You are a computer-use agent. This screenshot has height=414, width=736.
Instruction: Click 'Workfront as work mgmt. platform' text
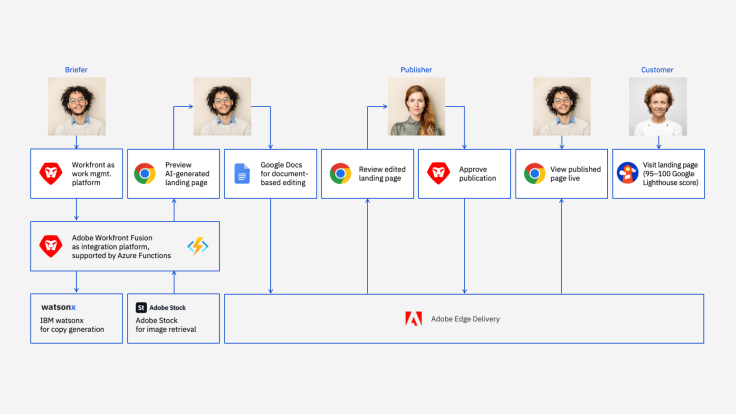coord(93,174)
